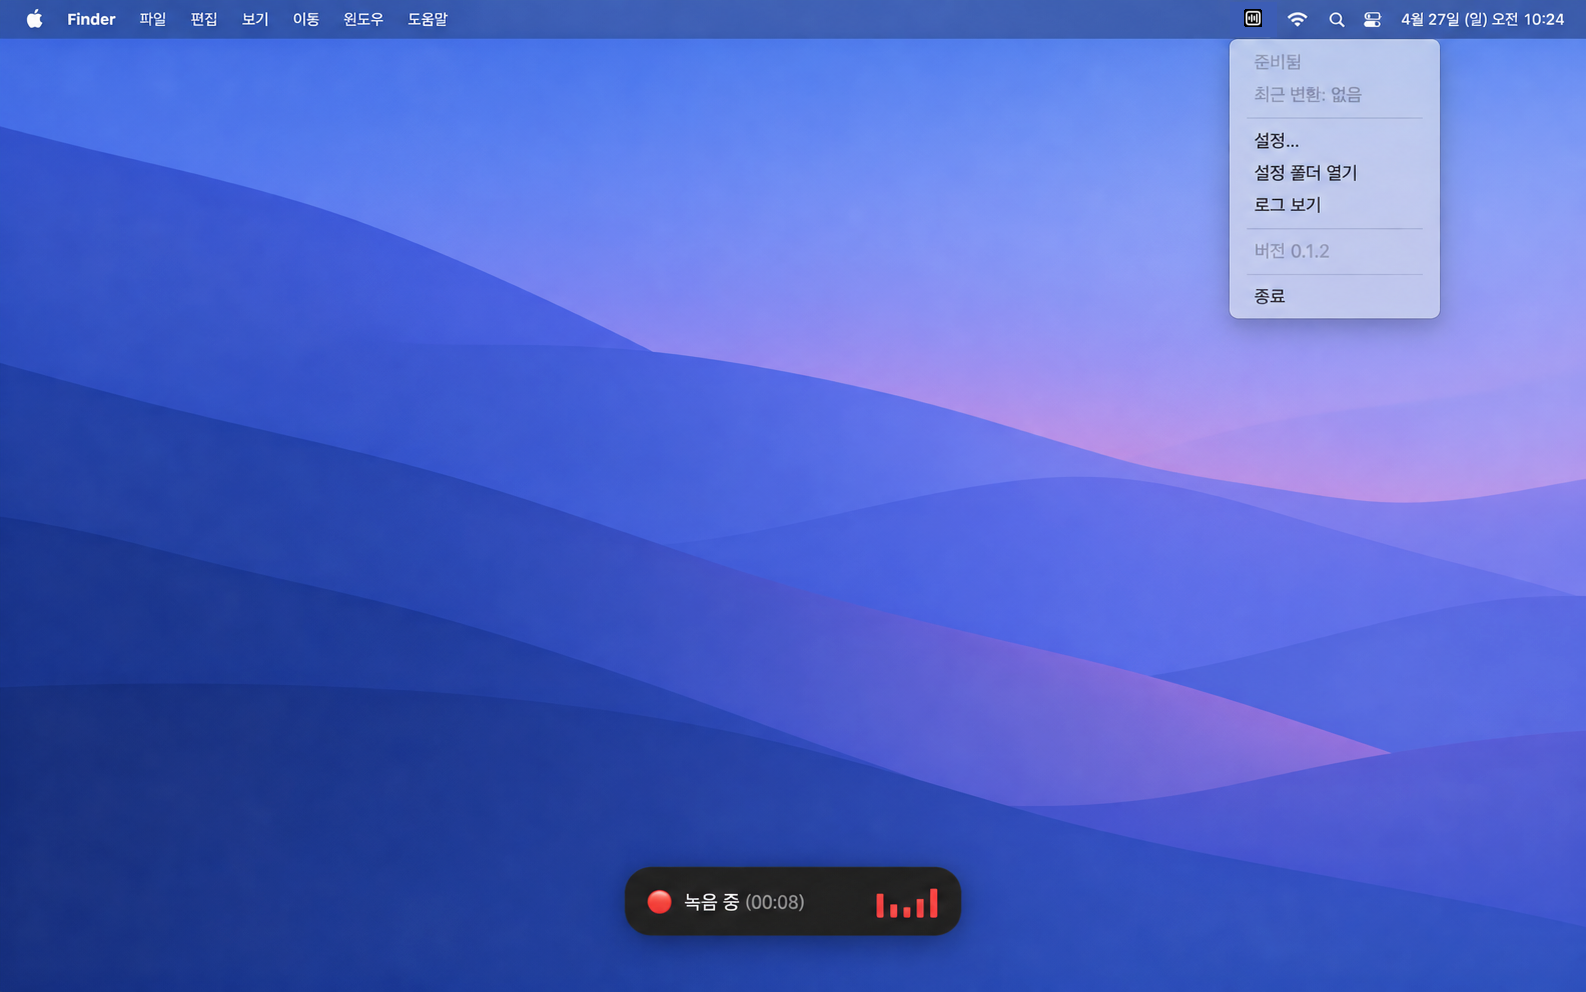Screen dimensions: 1586x992
Task: Click the date and time clock
Action: [x=1482, y=19]
